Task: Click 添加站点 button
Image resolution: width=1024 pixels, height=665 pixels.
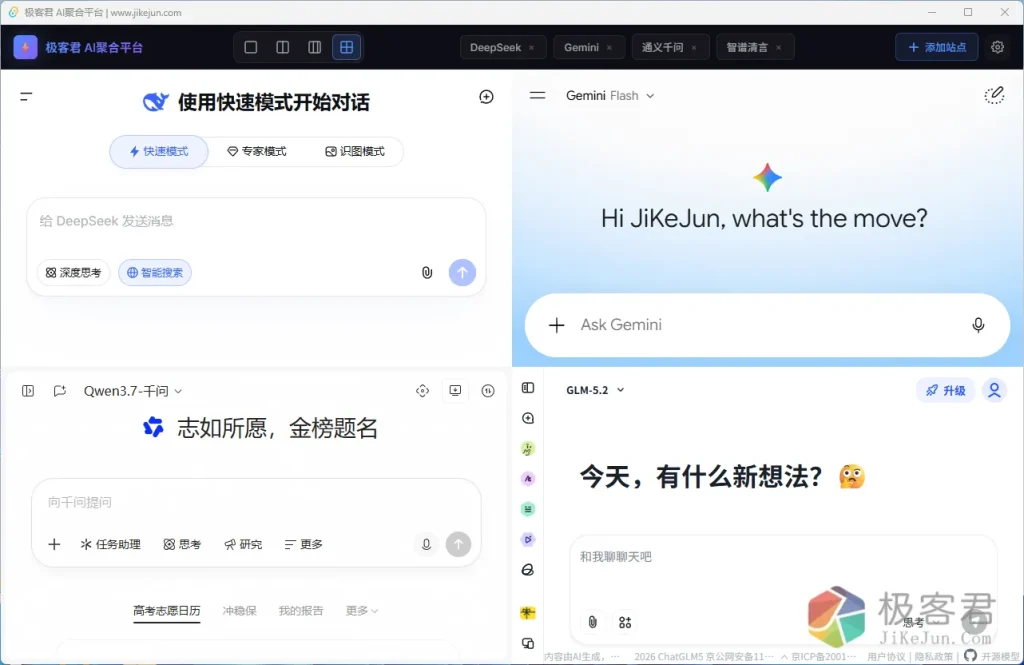Action: coord(936,47)
